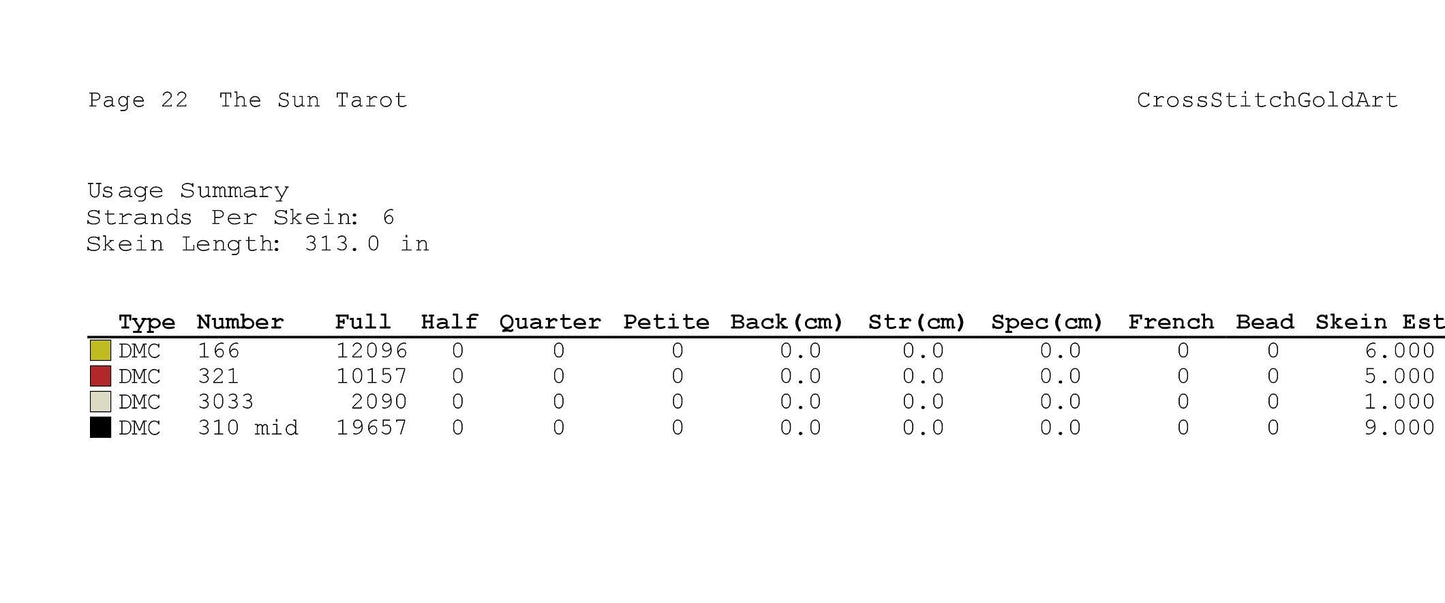Click the 10157 full stitch count
The image size is (1445, 603).
pyautogui.click(x=371, y=377)
